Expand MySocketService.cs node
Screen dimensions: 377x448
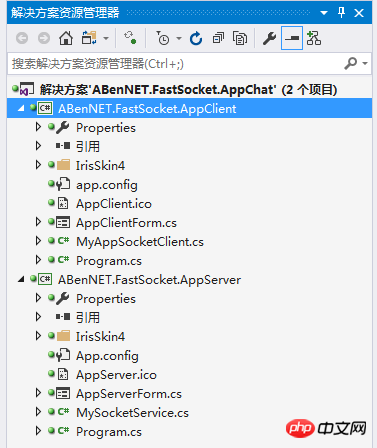tap(38, 412)
